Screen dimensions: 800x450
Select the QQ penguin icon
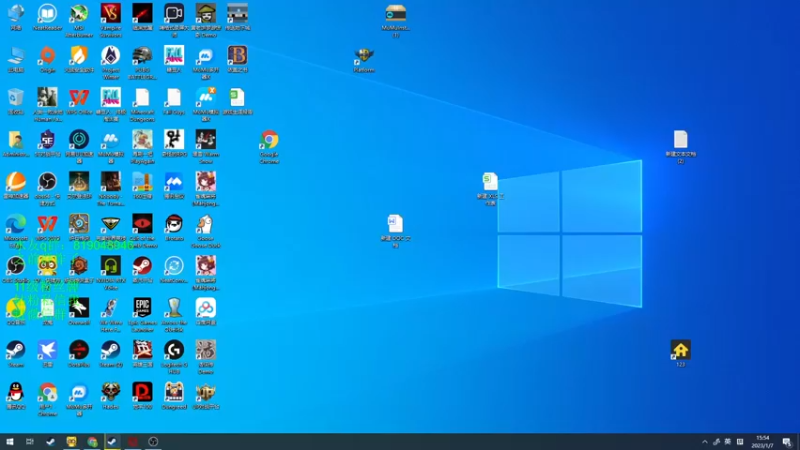tap(16, 393)
